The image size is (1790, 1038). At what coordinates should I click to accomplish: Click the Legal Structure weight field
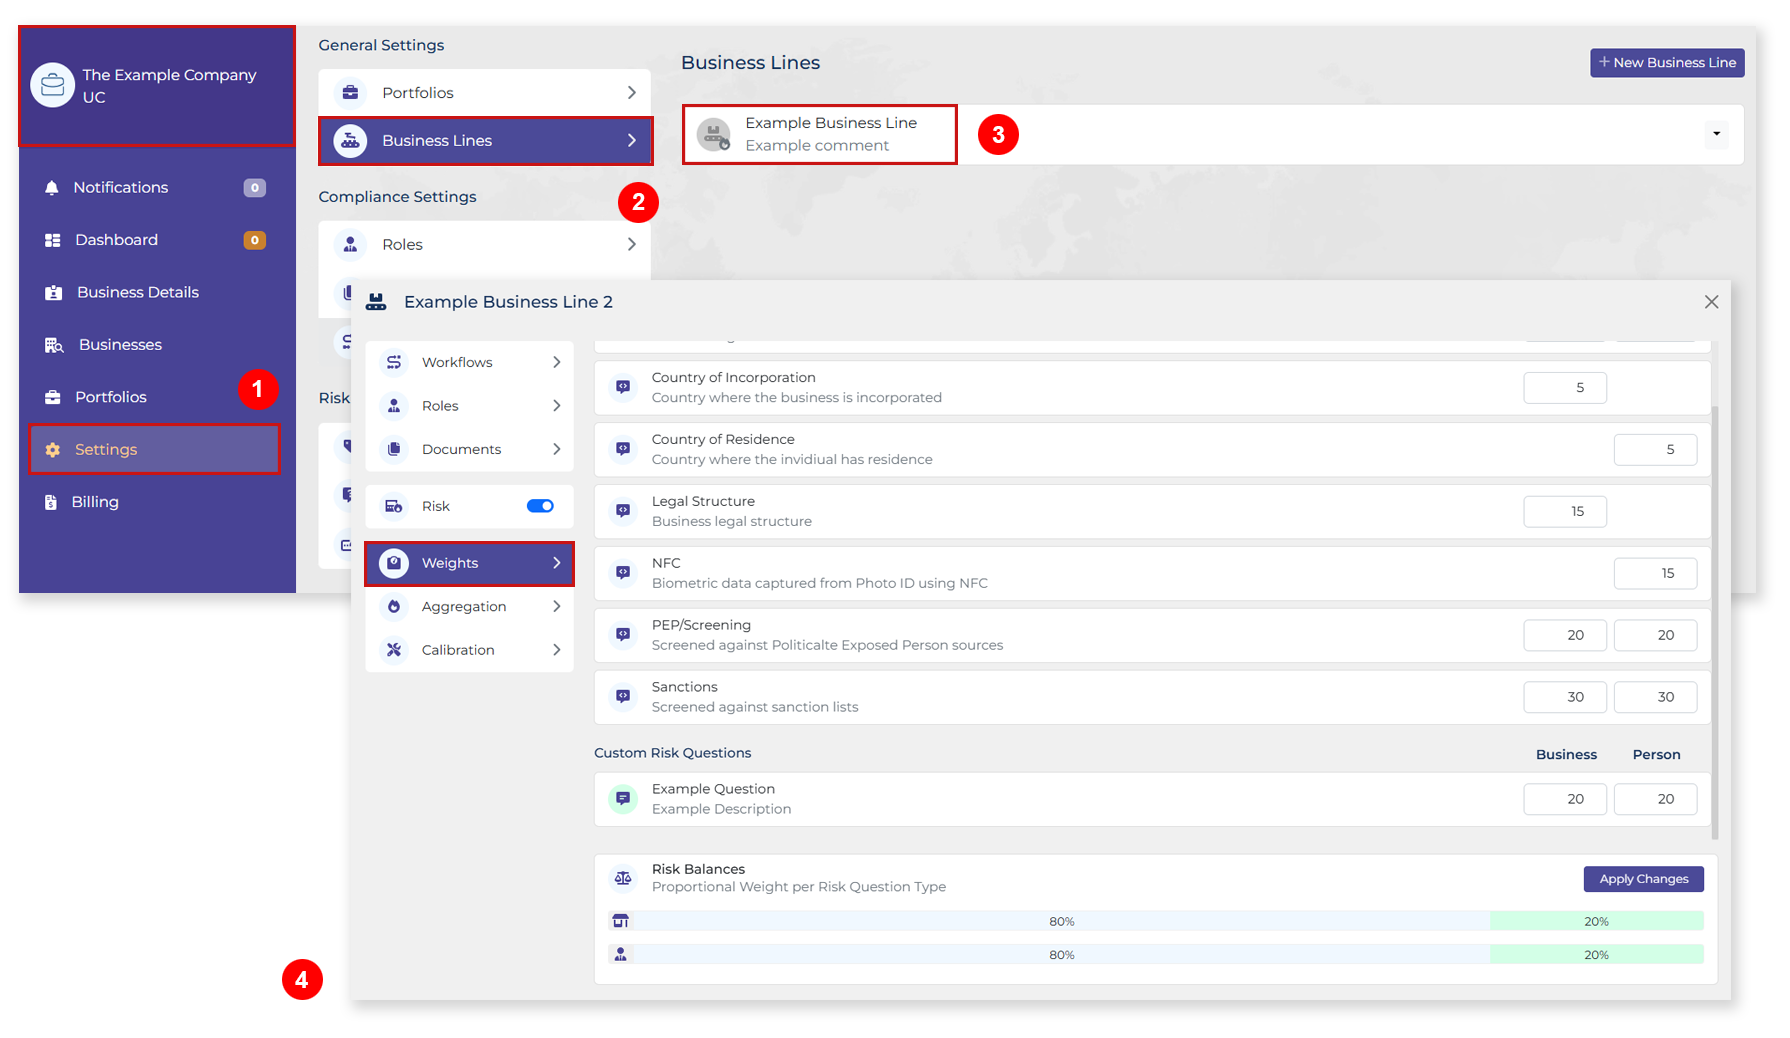pyautogui.click(x=1565, y=511)
